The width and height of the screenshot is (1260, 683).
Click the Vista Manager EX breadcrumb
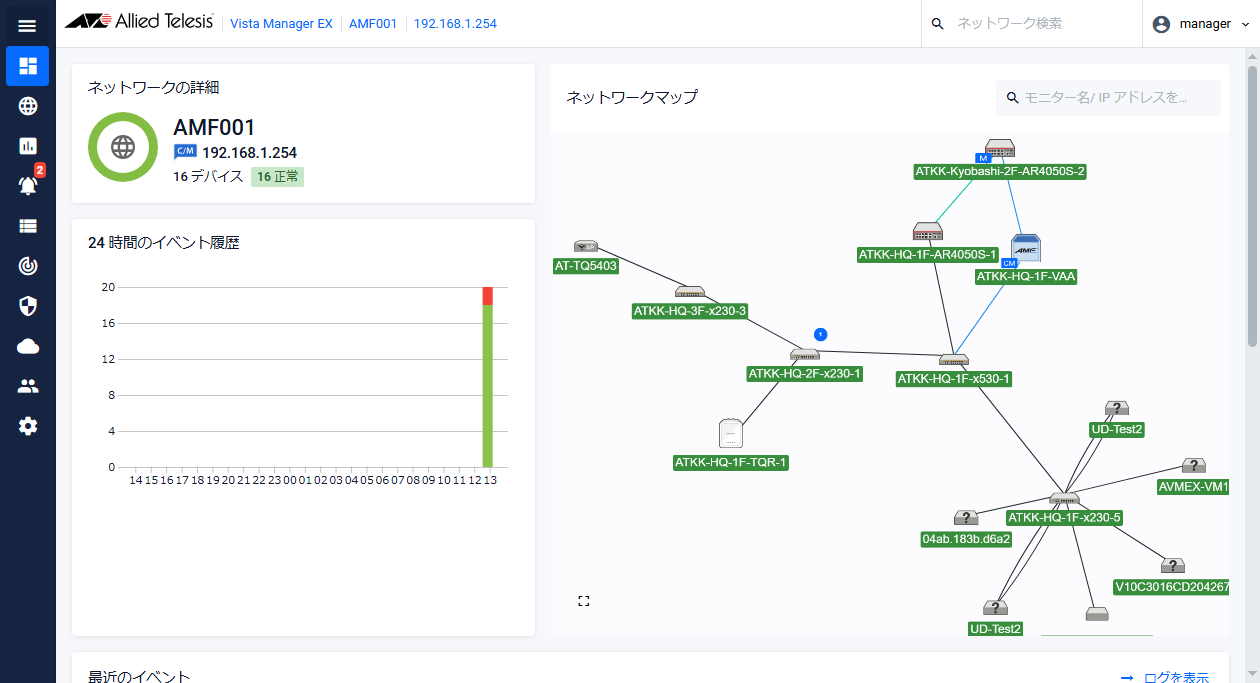(x=281, y=23)
